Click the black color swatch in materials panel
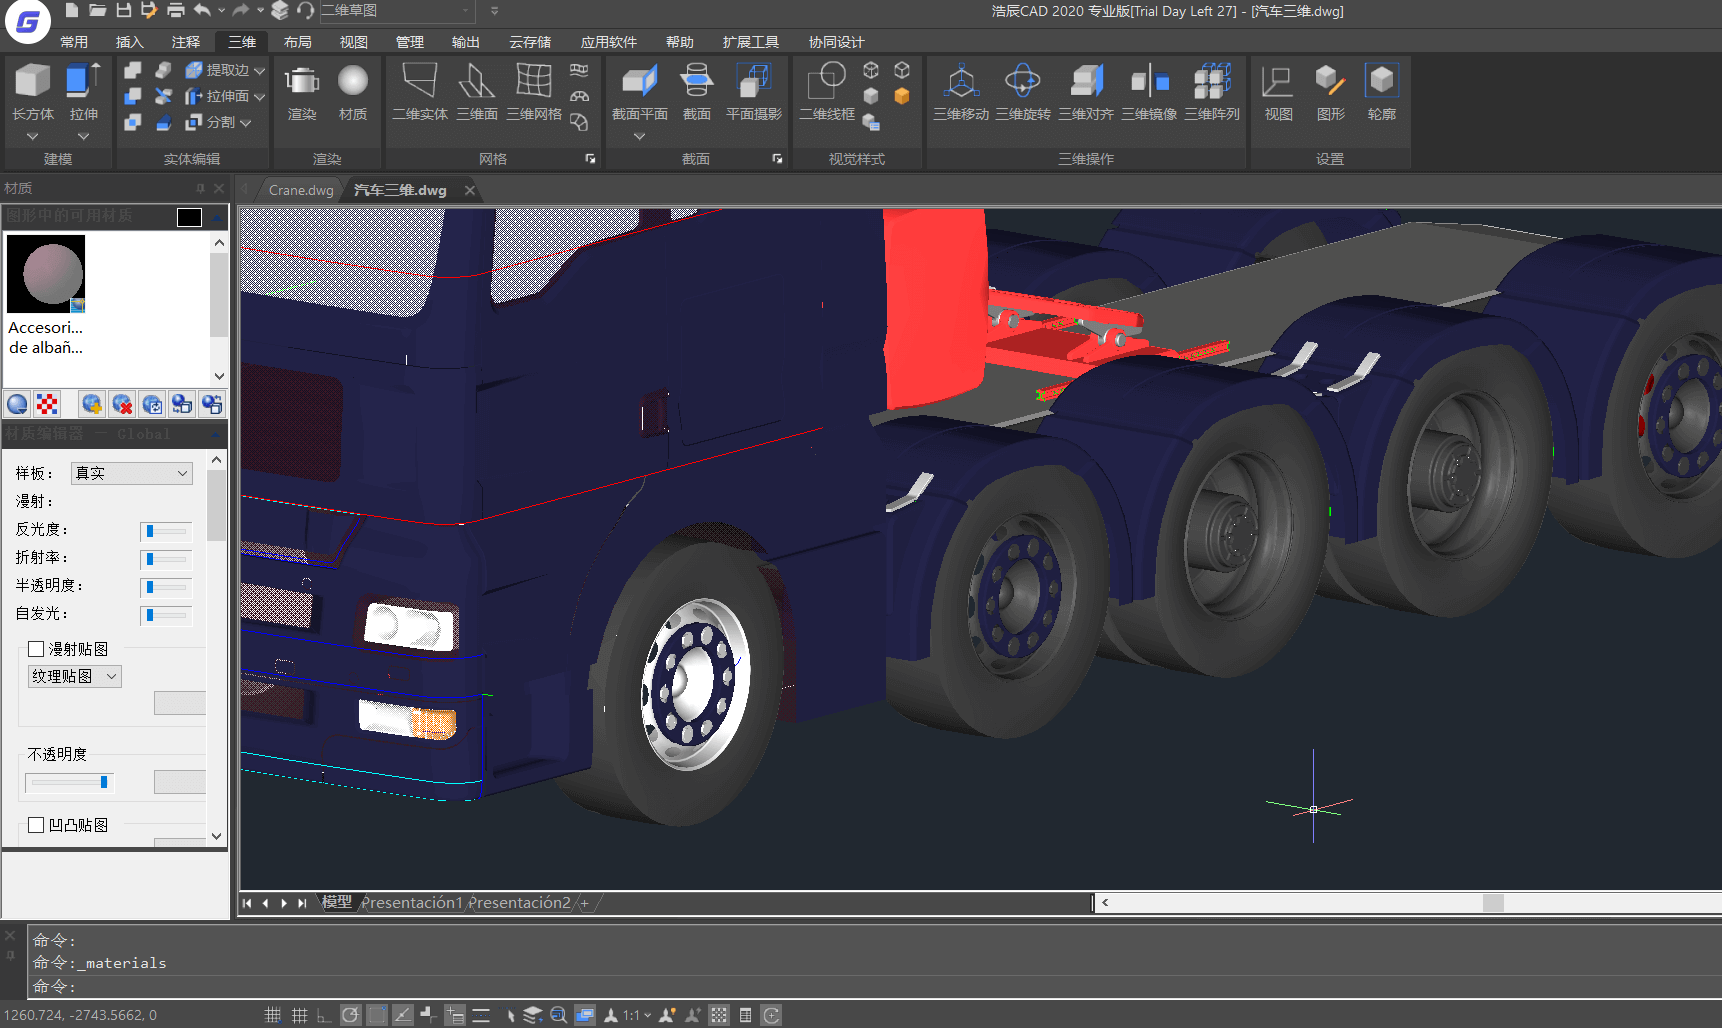Screen dimensions: 1722x1028 coord(189,217)
